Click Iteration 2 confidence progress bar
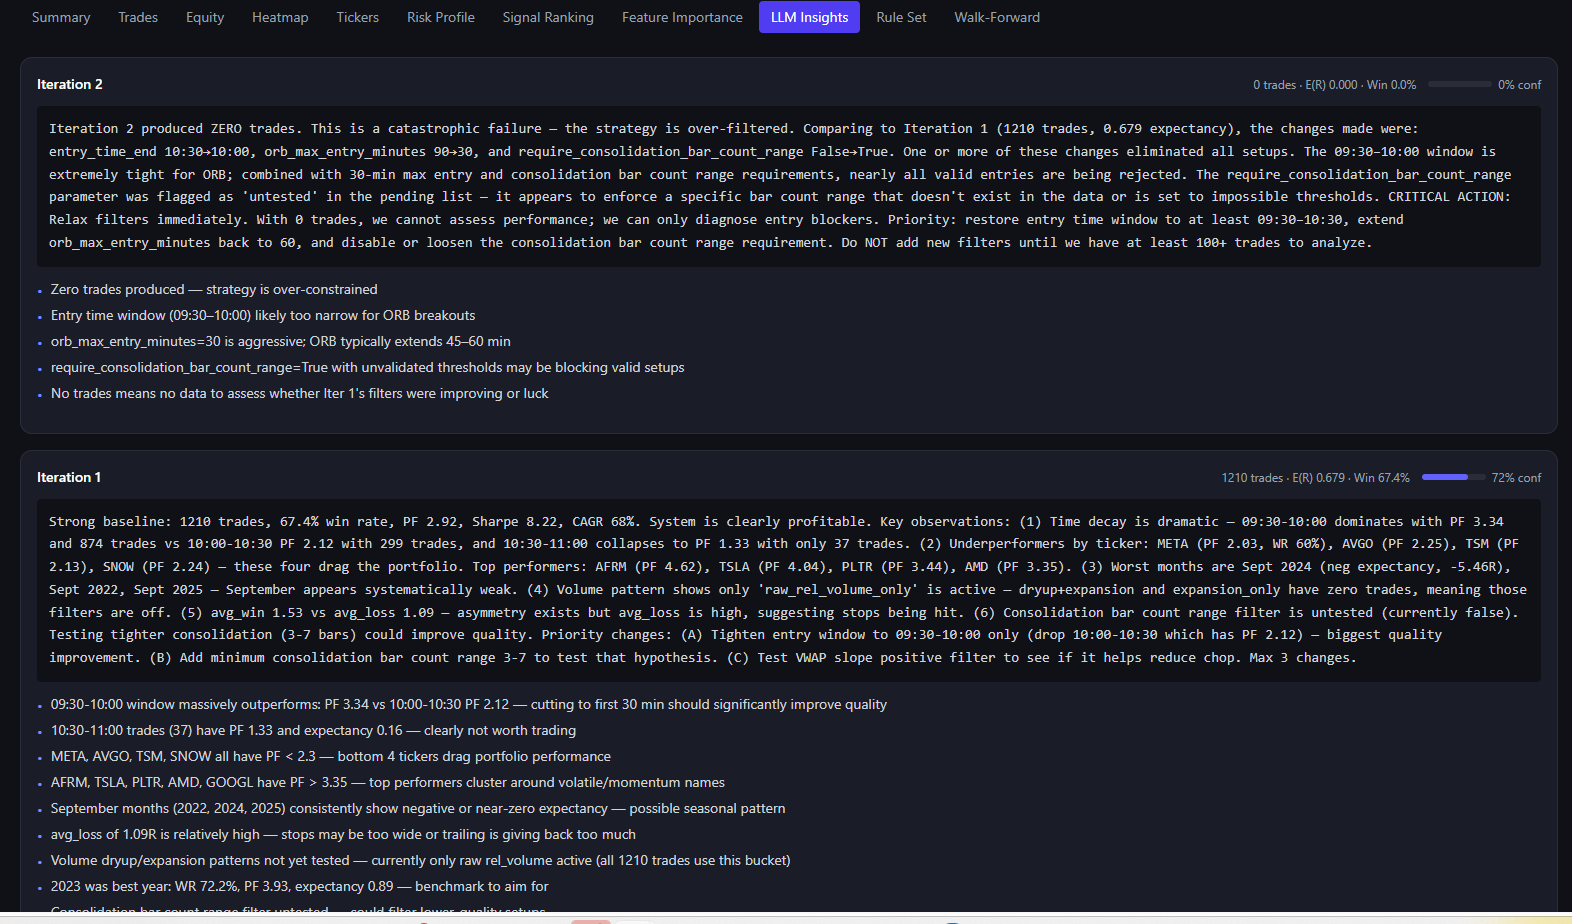 1460,84
